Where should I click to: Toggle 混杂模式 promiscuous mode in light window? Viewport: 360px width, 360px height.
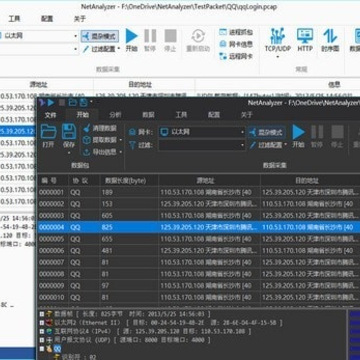coord(100,36)
